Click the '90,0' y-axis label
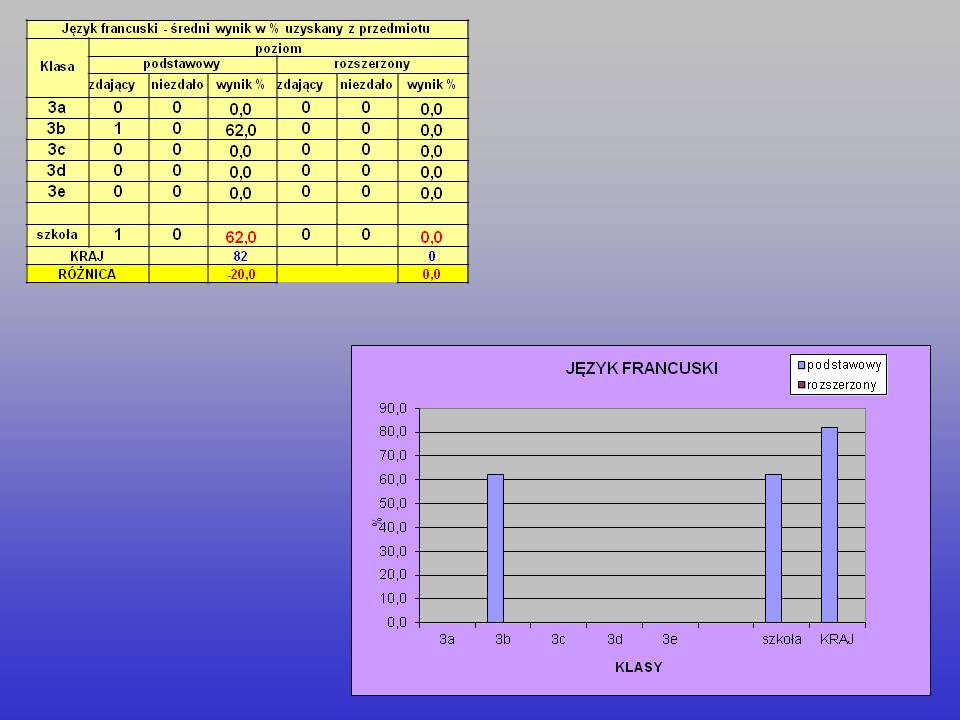Screen dimensions: 960x720 pos(392,408)
